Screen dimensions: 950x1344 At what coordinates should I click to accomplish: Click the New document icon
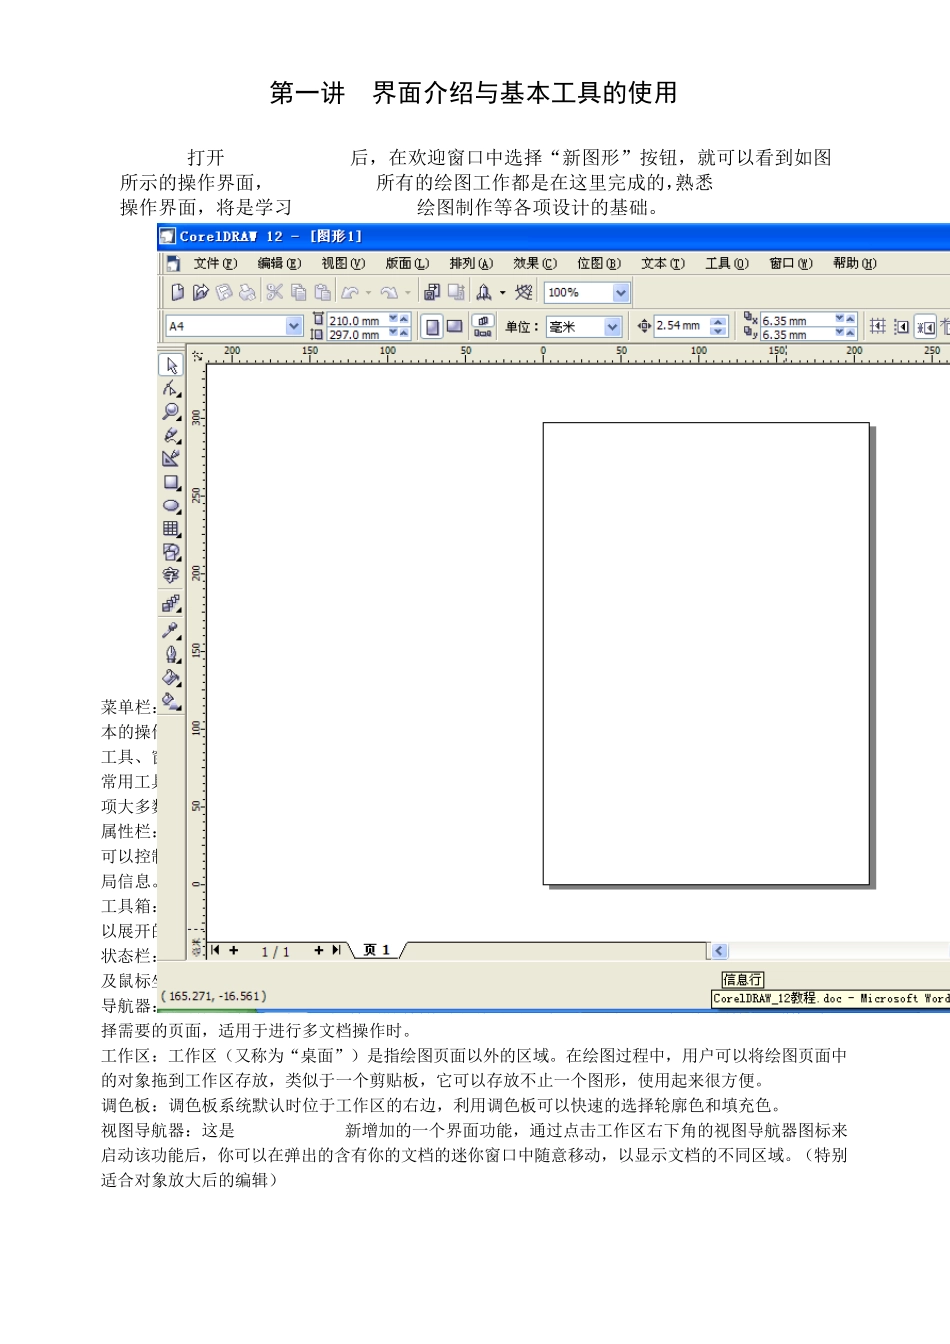(177, 292)
